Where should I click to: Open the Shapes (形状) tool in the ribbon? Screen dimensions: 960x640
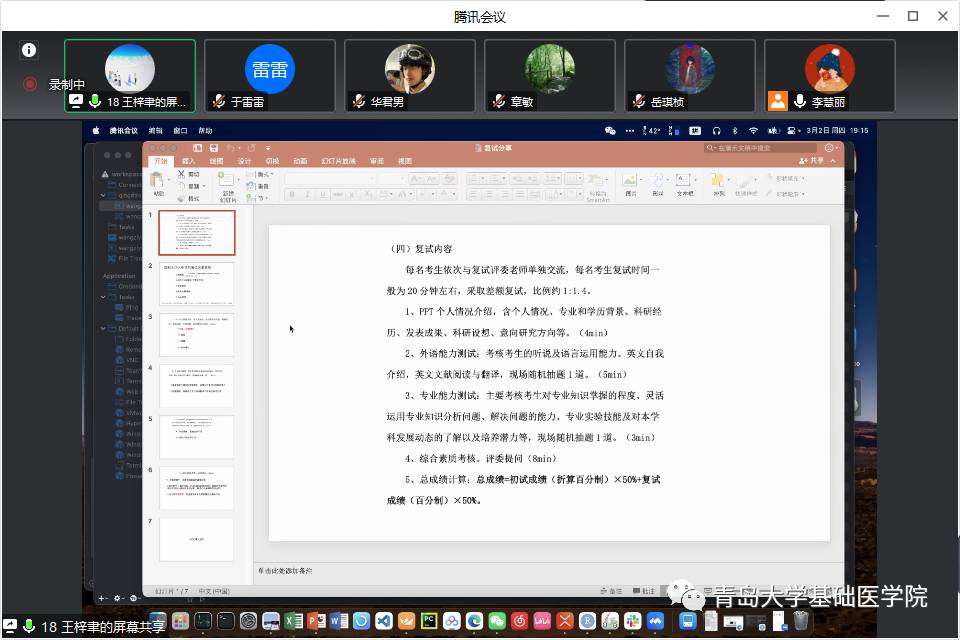(x=658, y=180)
